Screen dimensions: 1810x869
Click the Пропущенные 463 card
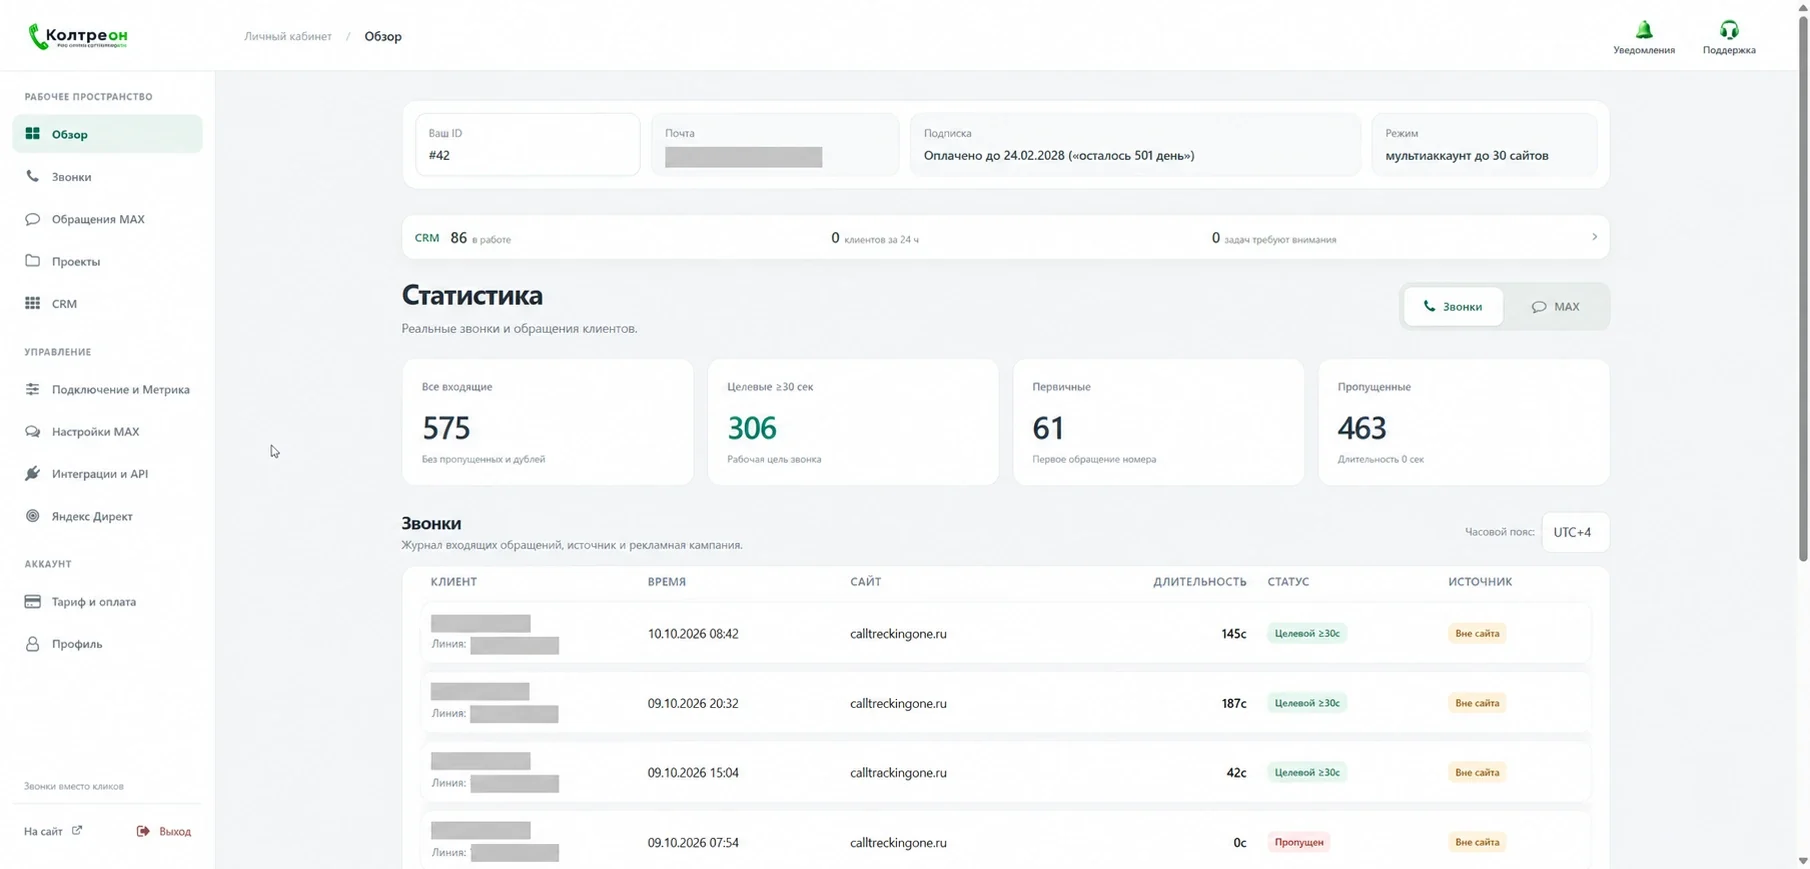point(1464,422)
